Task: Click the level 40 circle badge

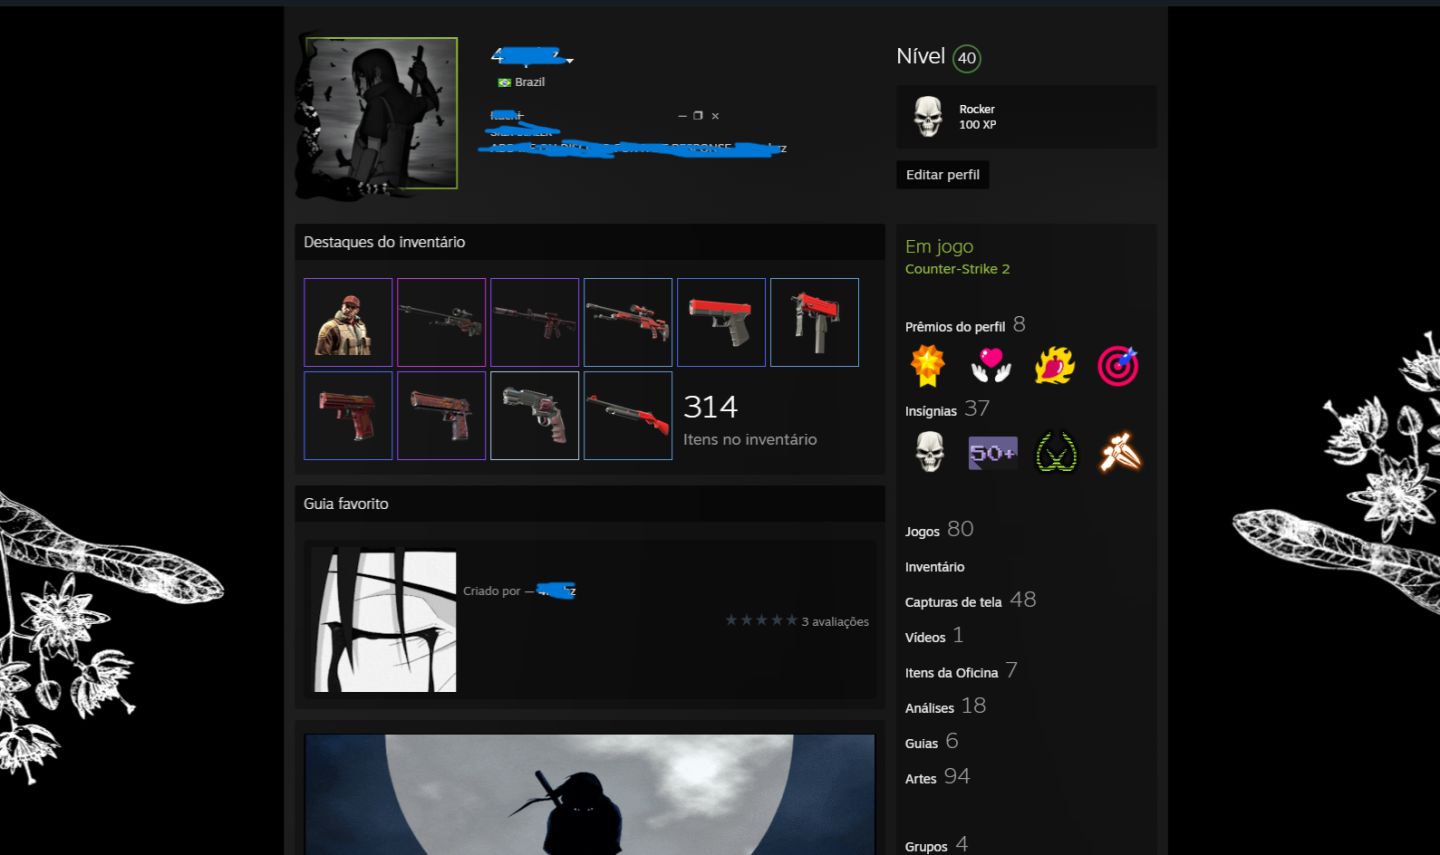Action: point(966,58)
